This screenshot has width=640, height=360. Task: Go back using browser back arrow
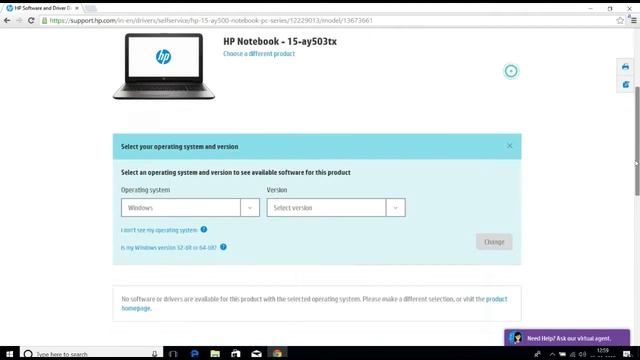coord(7,20)
